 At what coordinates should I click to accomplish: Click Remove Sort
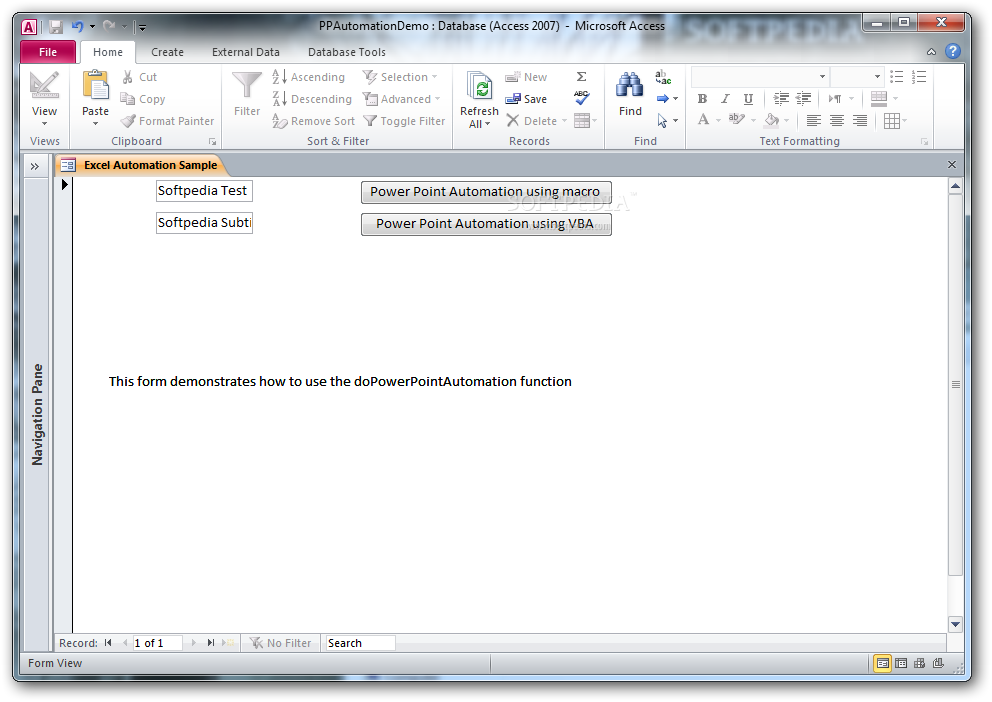click(313, 121)
